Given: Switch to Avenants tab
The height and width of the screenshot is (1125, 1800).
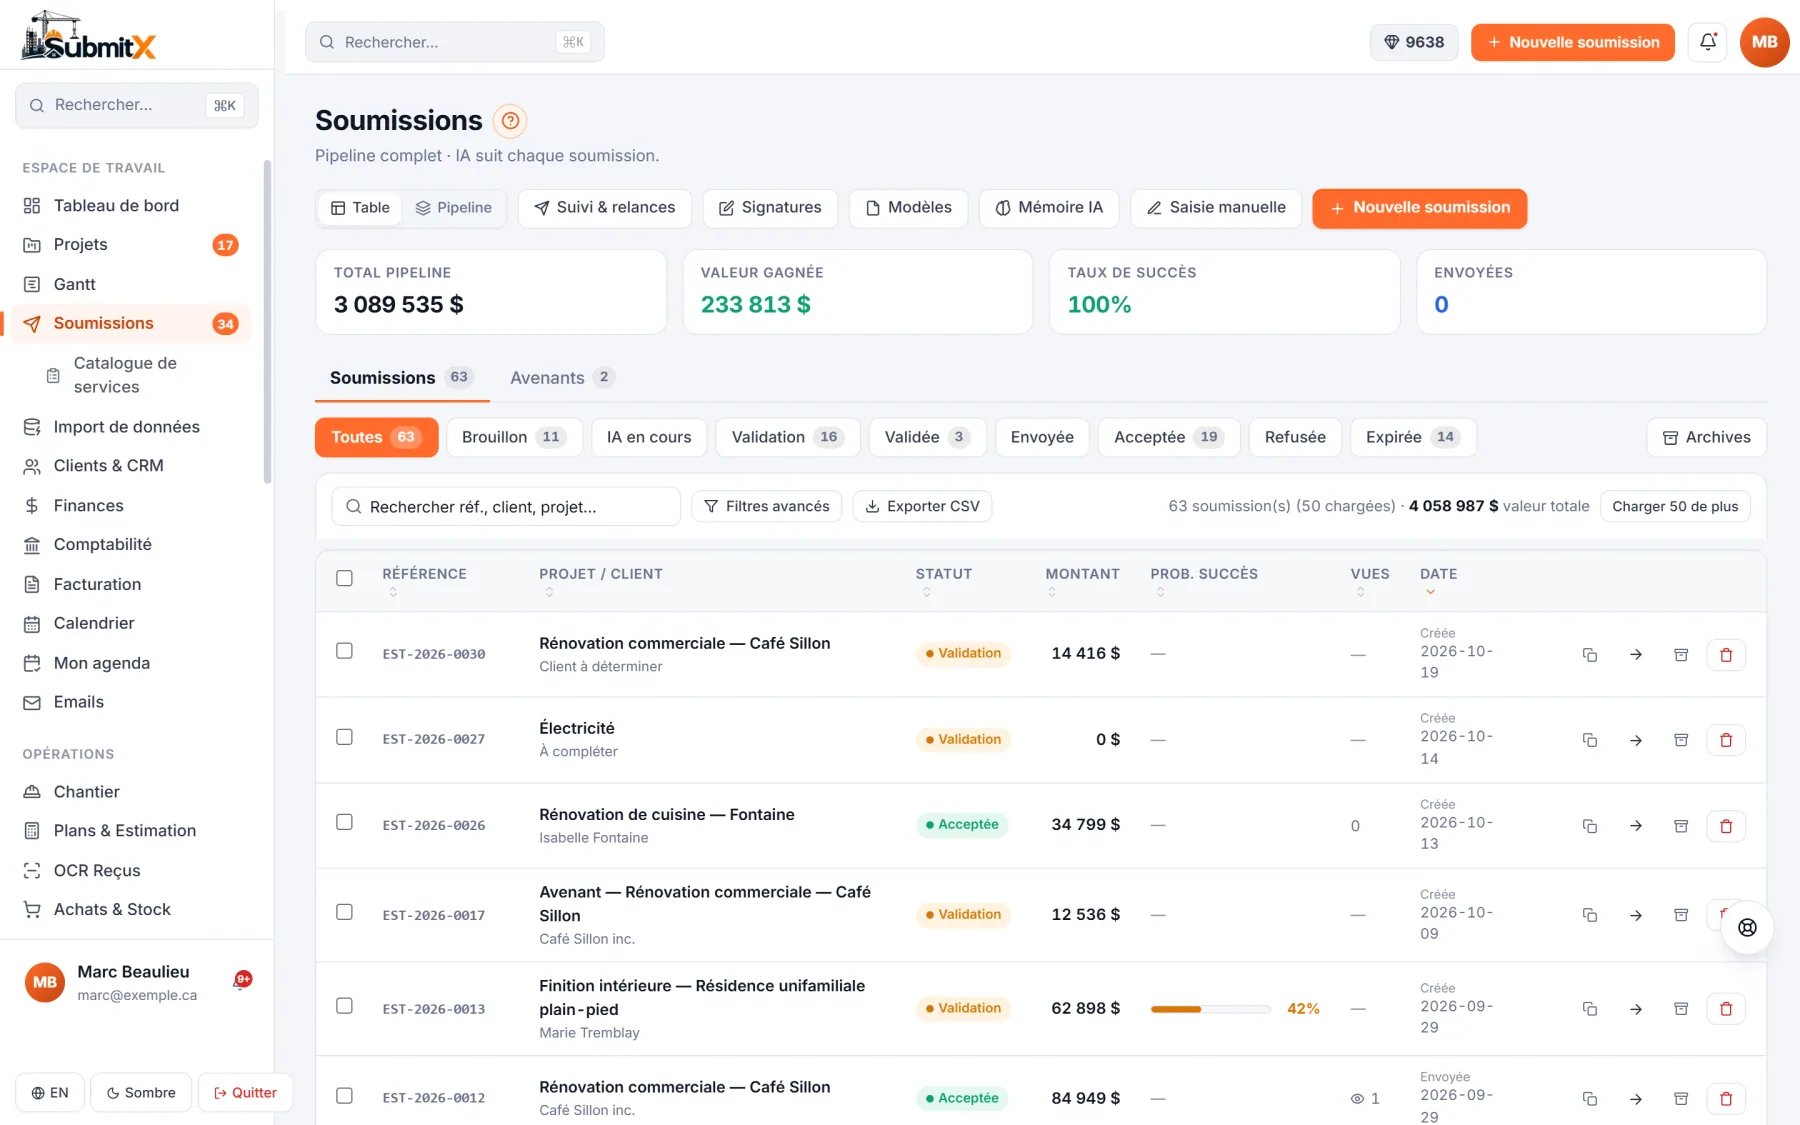Looking at the screenshot, I should [x=562, y=378].
